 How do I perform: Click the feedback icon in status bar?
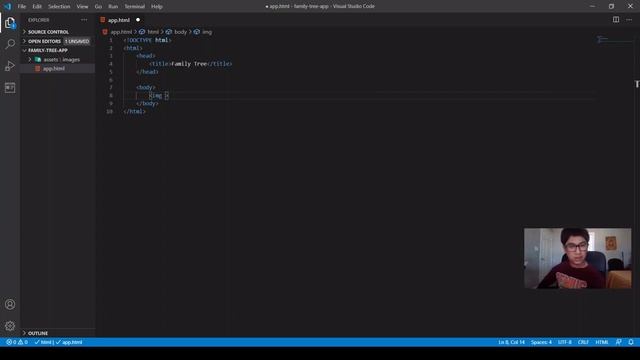pos(618,342)
